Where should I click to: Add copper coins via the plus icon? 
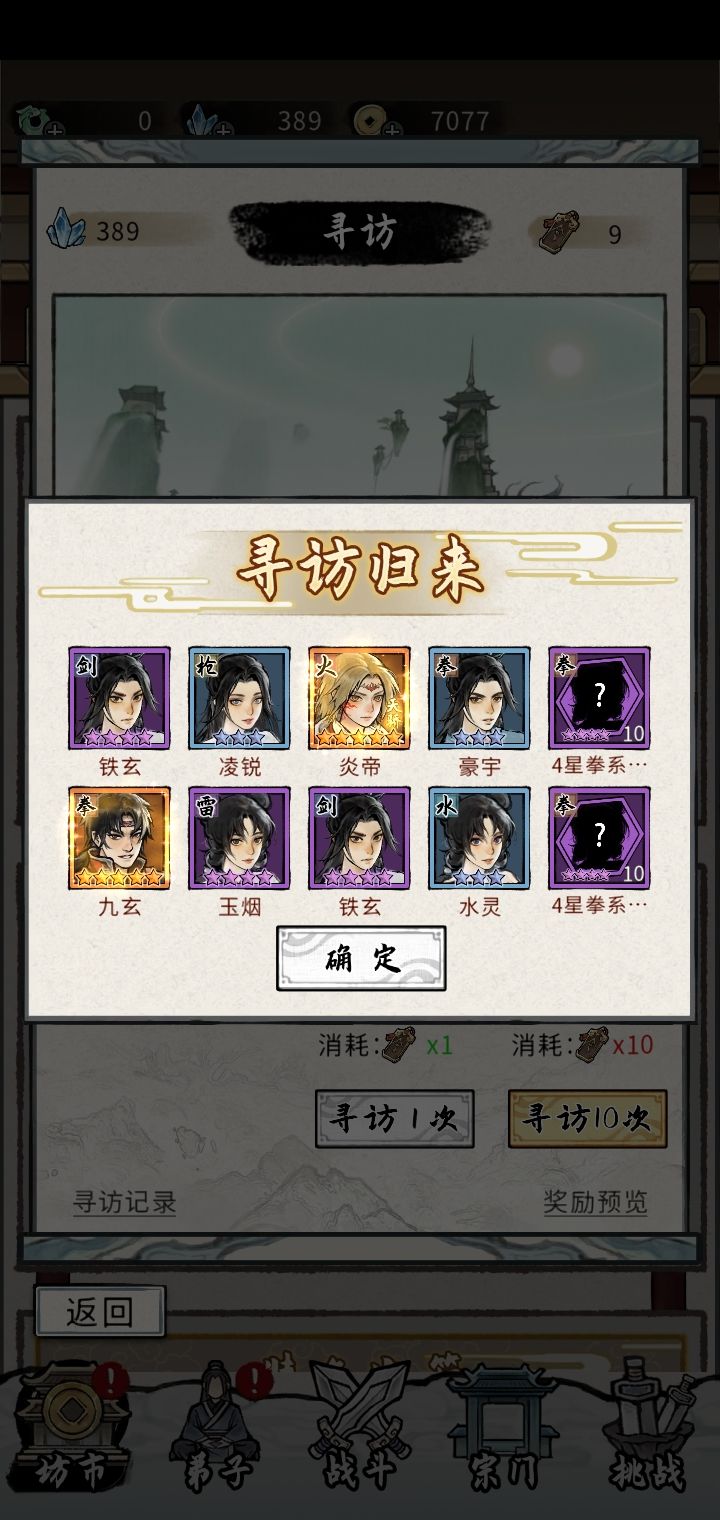392,131
